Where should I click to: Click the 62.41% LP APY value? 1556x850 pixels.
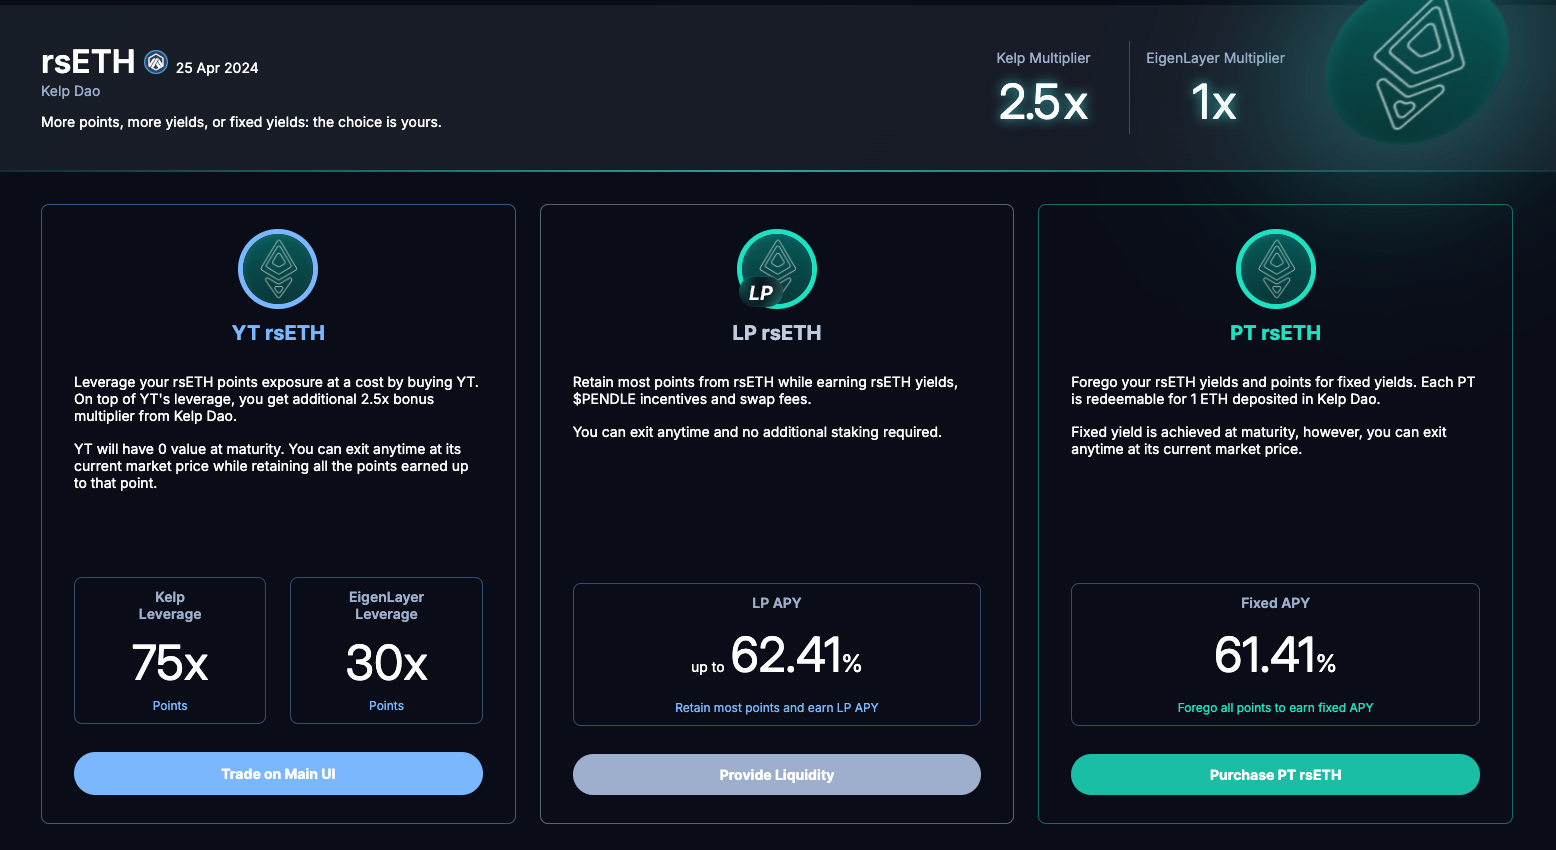pyautogui.click(x=796, y=656)
